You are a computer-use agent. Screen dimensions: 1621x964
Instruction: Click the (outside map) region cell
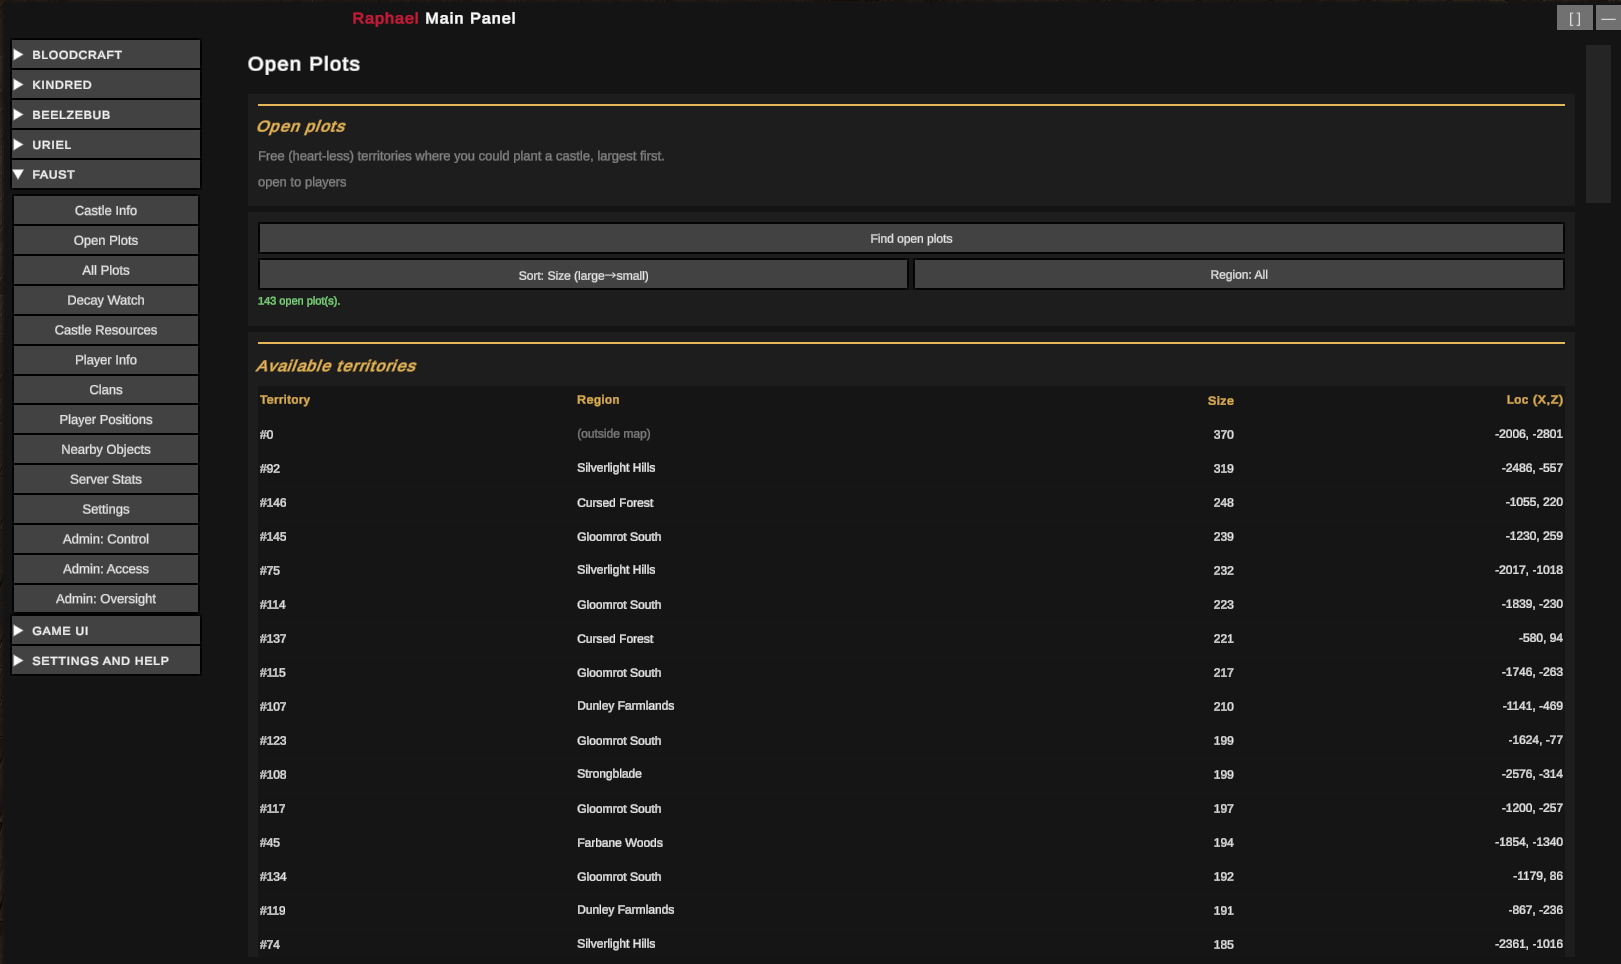613,434
